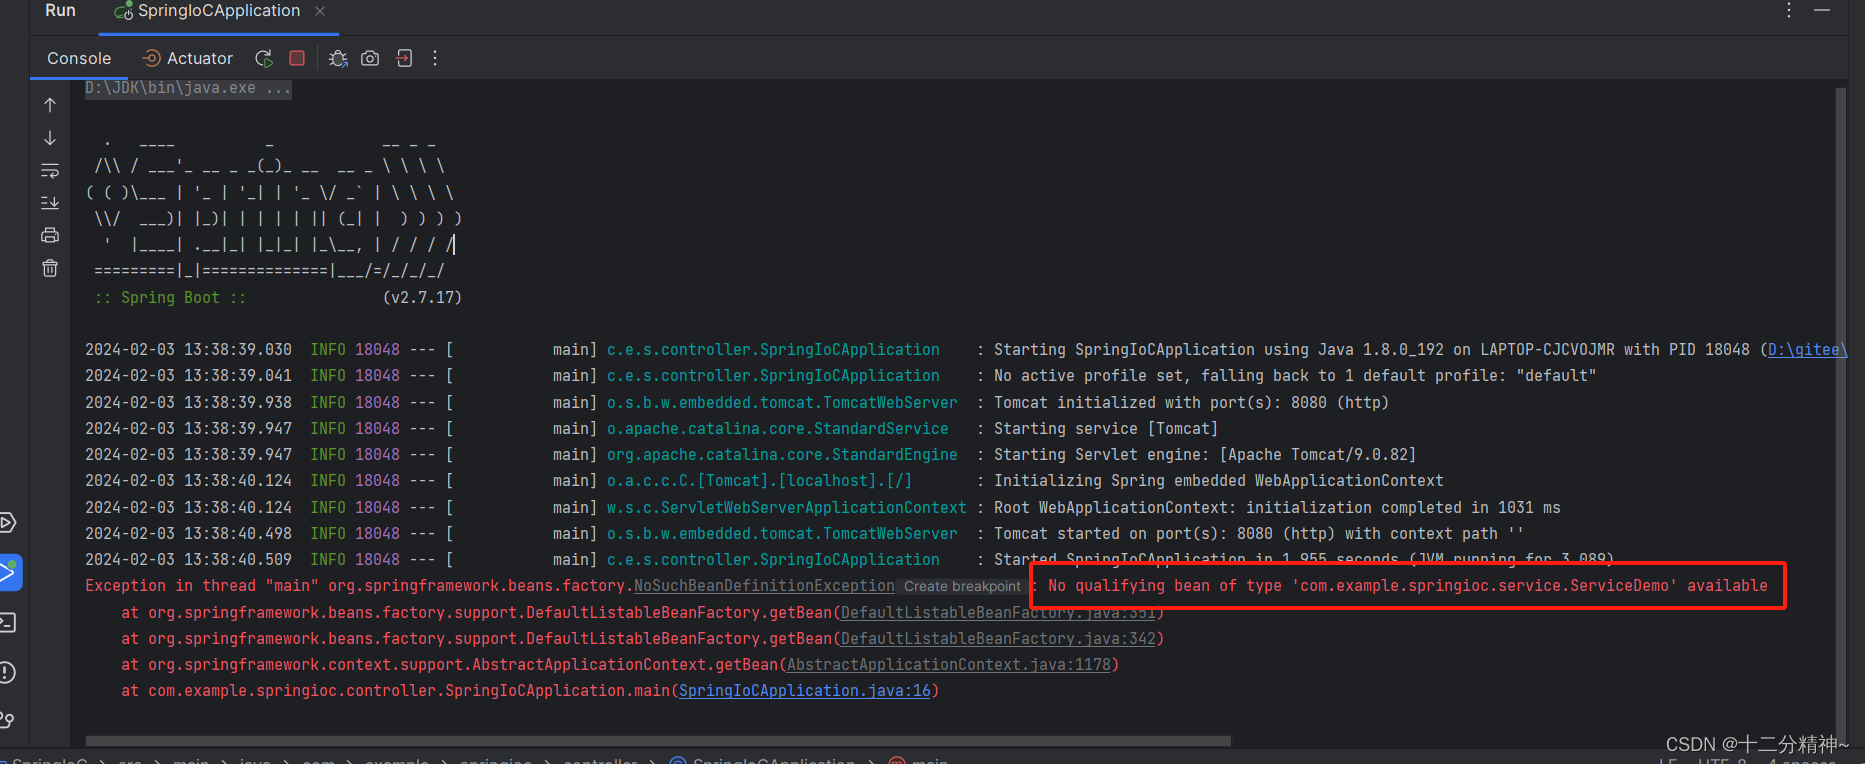Click the exit icon in Run toolbar
The image size is (1865, 764).
(x=404, y=58)
